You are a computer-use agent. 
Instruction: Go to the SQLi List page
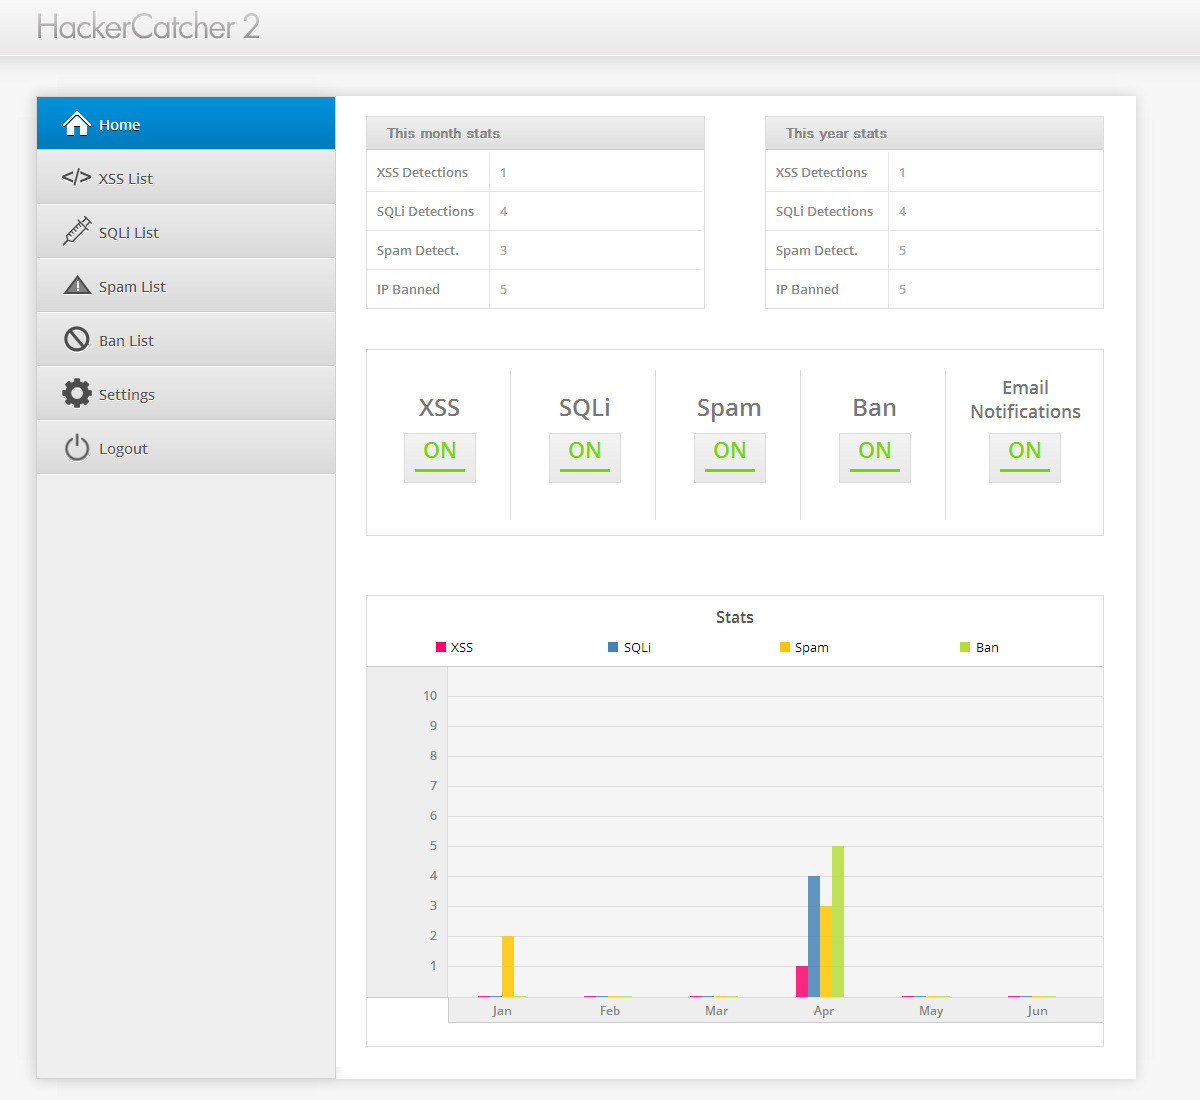point(186,232)
